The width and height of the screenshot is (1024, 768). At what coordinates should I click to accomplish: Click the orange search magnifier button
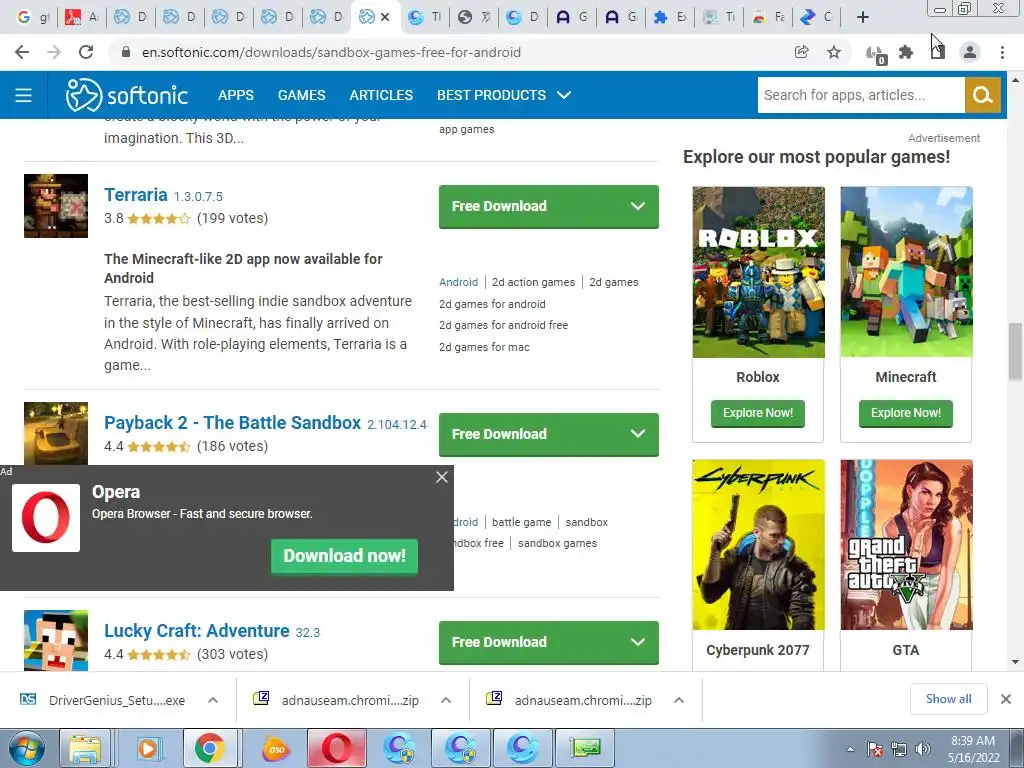982,95
